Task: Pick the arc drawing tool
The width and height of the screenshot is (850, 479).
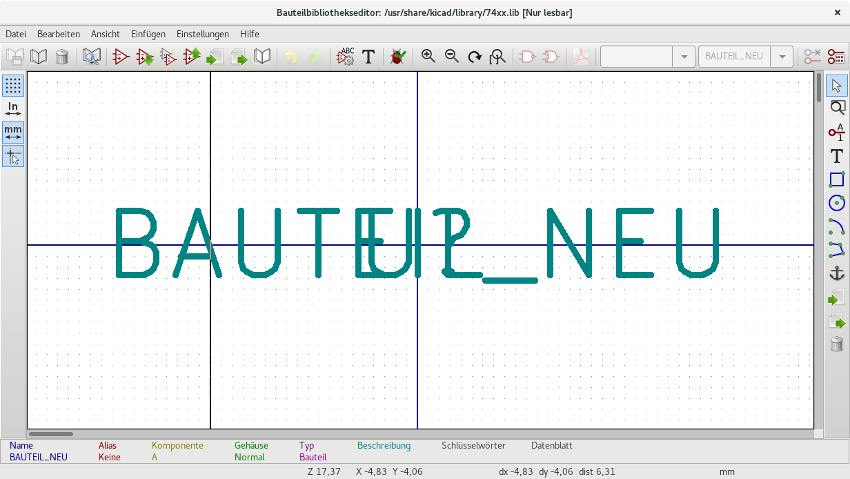Action: pyautogui.click(x=836, y=226)
